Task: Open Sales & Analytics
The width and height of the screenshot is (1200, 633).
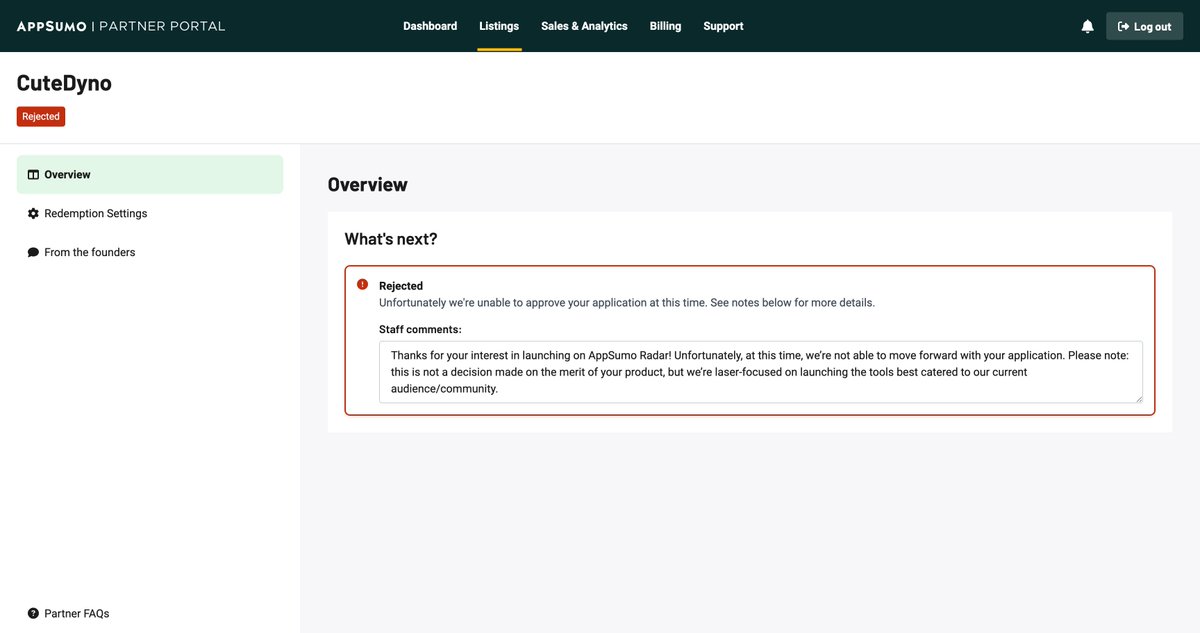Action: (x=584, y=26)
